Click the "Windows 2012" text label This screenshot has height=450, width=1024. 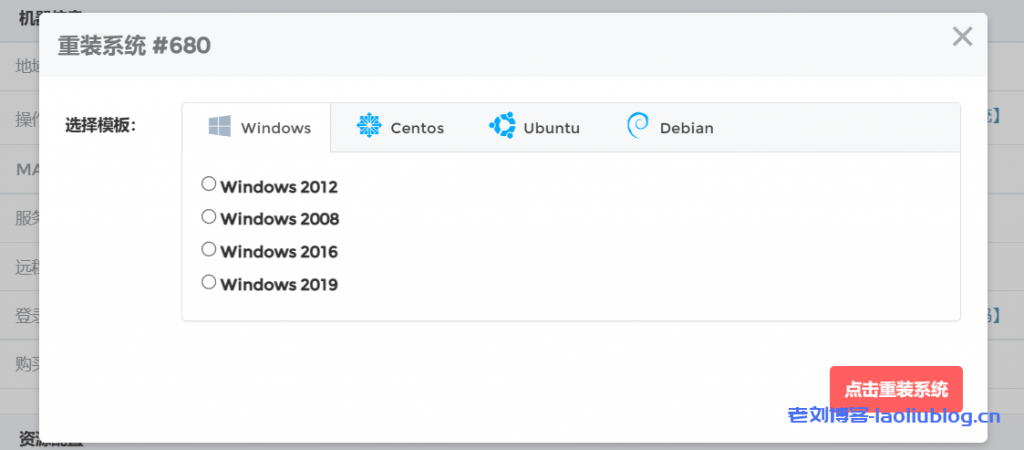[x=279, y=187]
